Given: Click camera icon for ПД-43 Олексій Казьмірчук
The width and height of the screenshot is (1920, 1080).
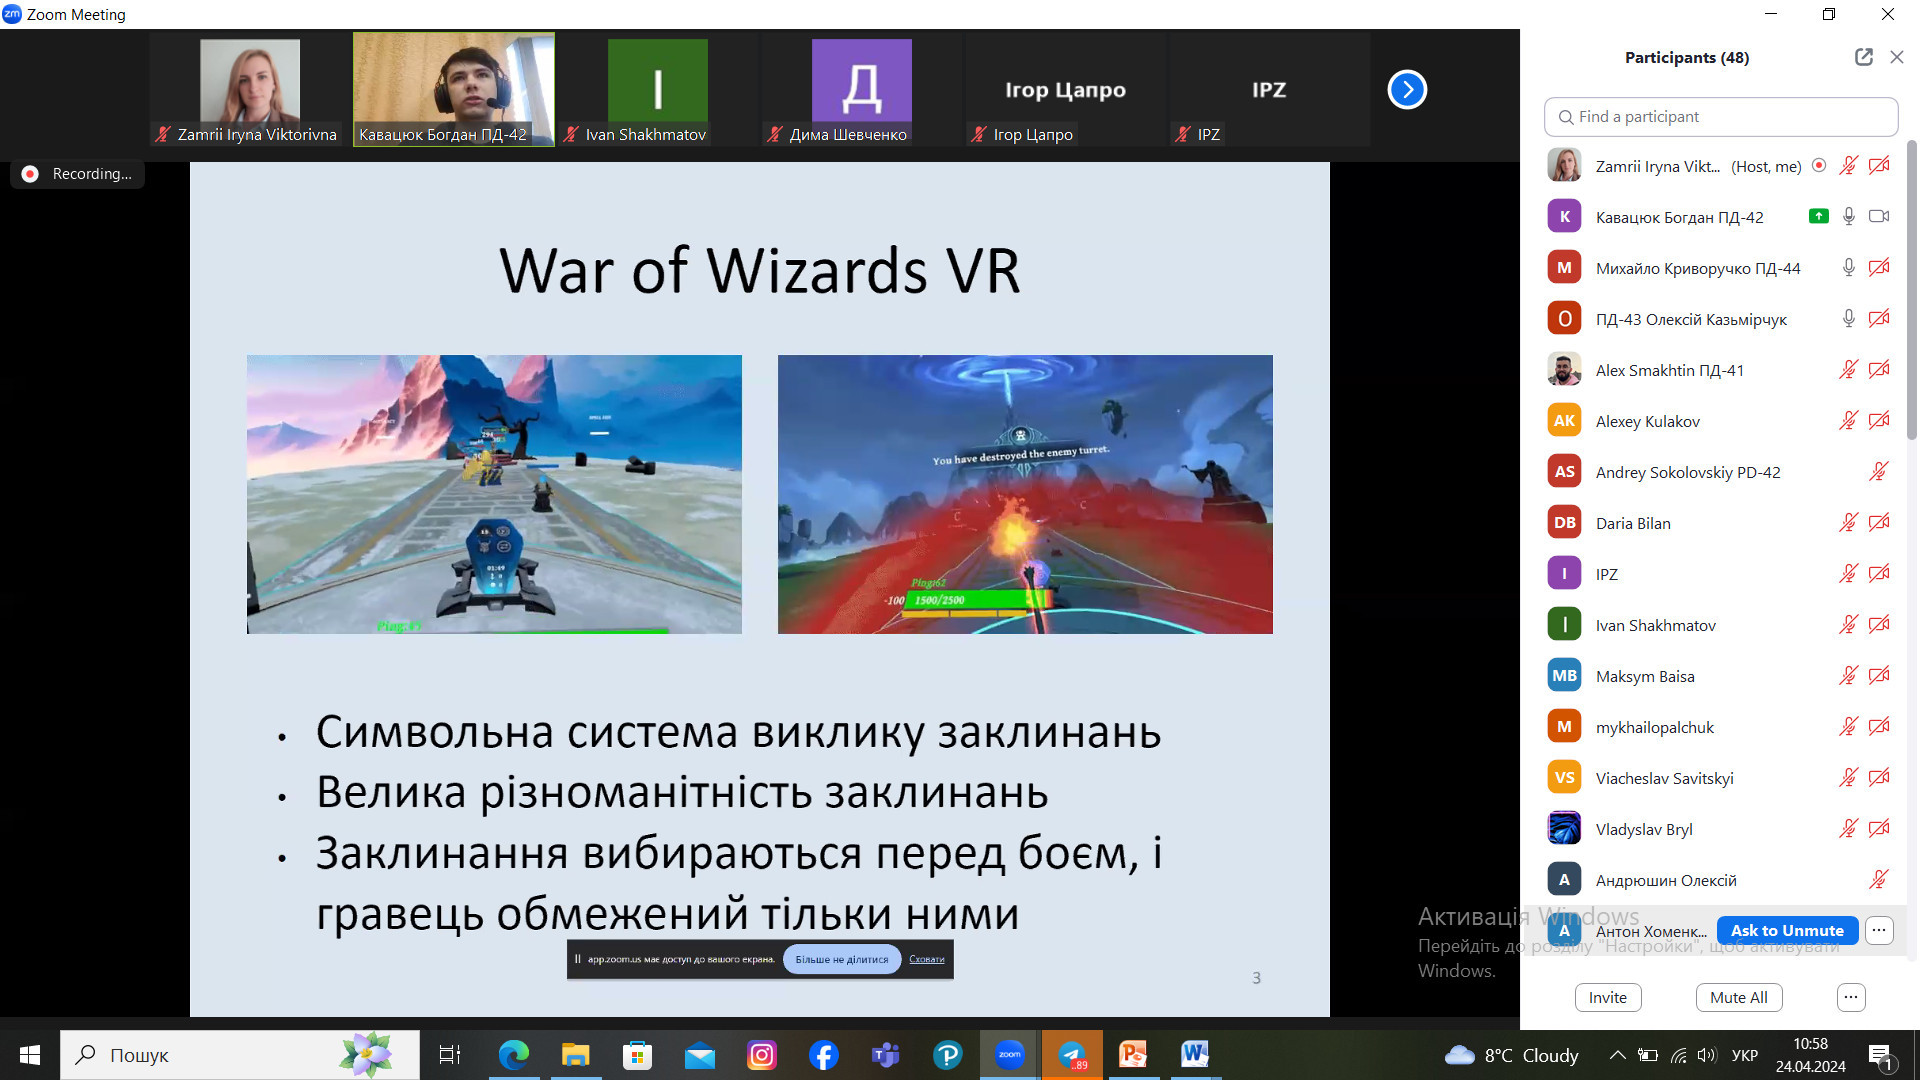Looking at the screenshot, I should pyautogui.click(x=1879, y=319).
